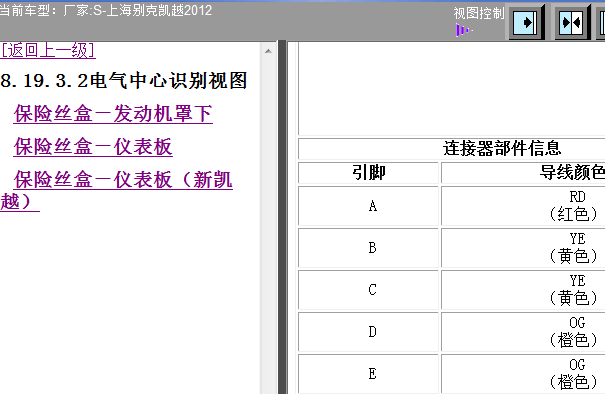
Task: Click the right-arrow view control icon
Action: [x=526, y=22]
